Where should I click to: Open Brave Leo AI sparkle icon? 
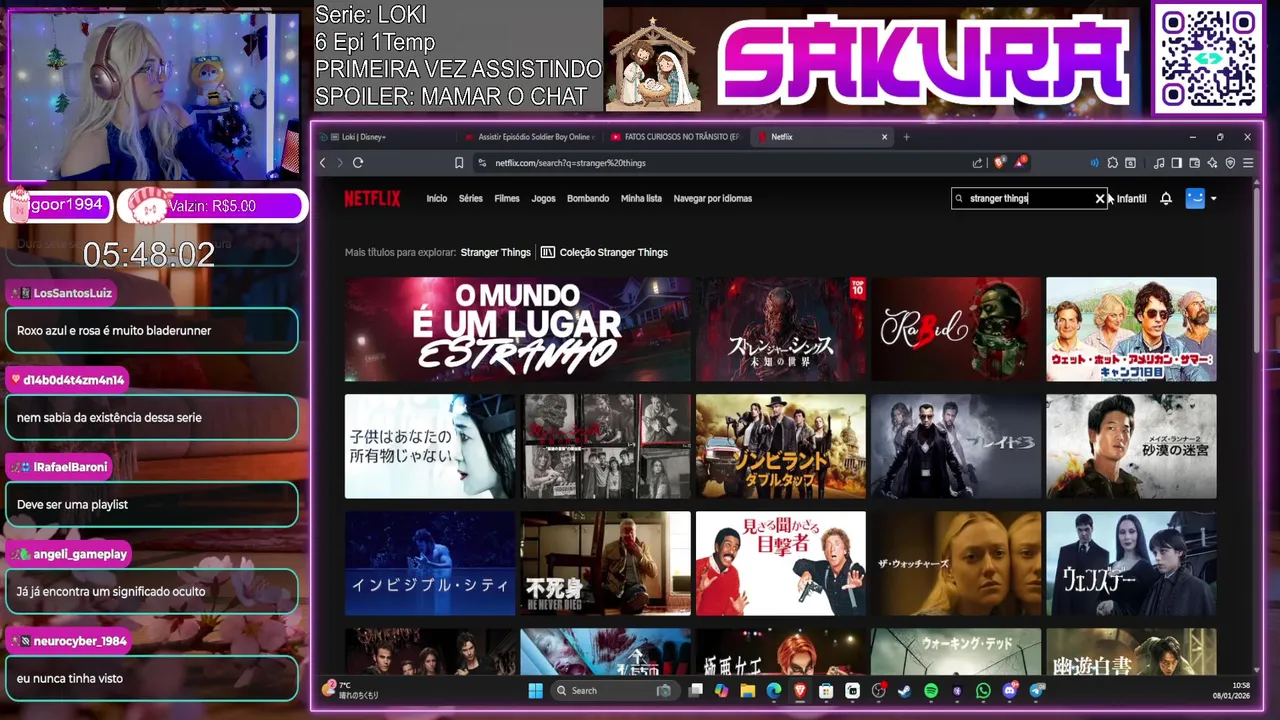click(1212, 163)
